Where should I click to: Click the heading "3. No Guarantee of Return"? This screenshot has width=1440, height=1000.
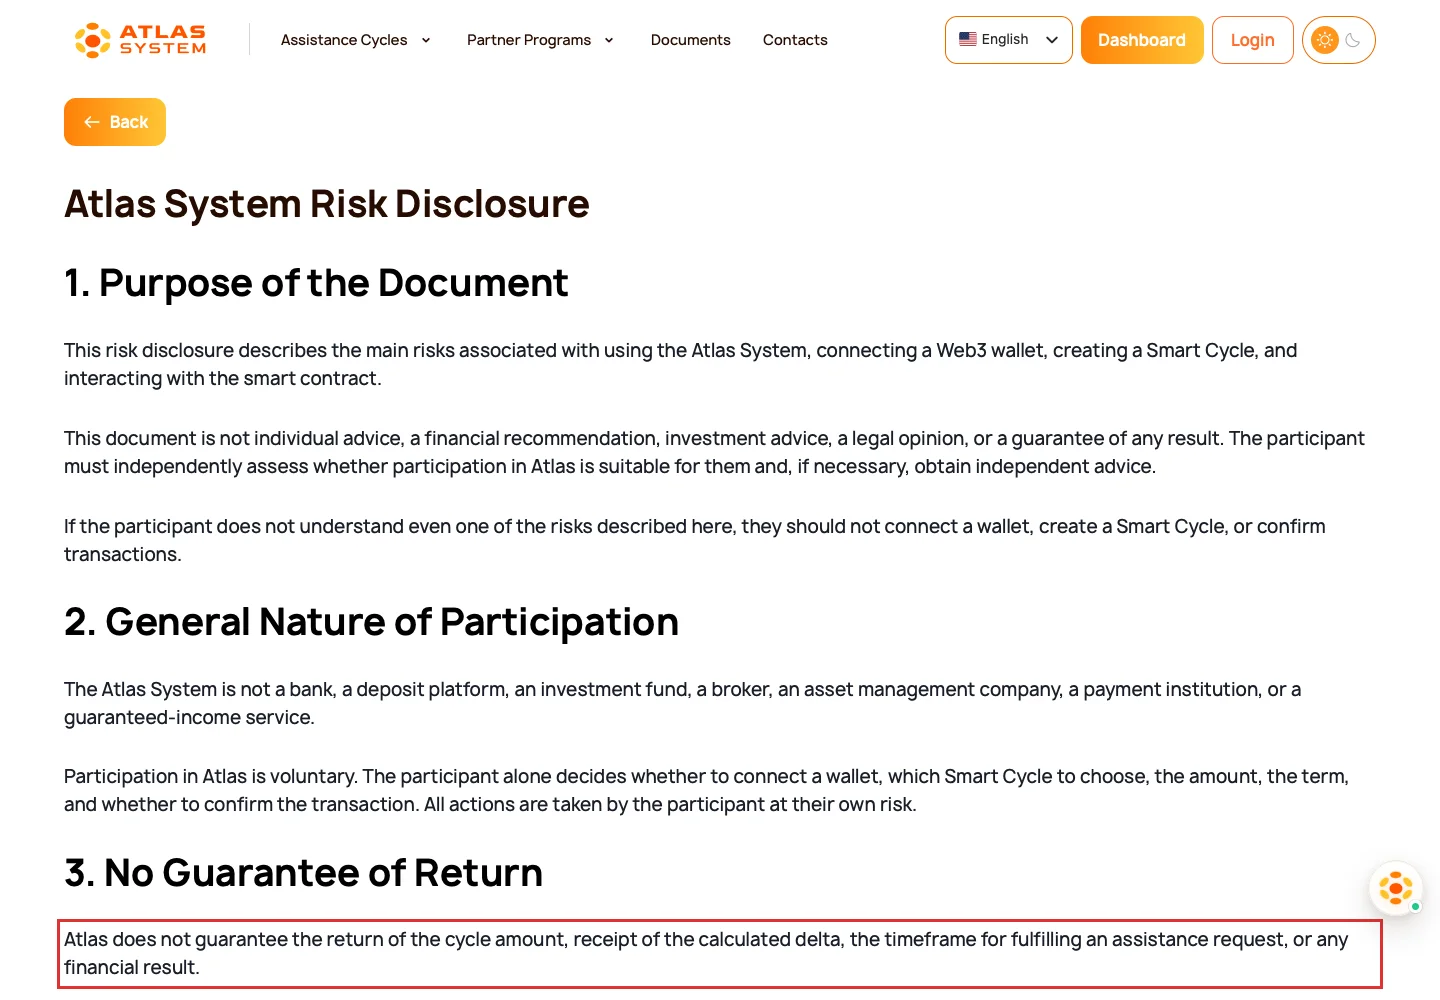[304, 873]
